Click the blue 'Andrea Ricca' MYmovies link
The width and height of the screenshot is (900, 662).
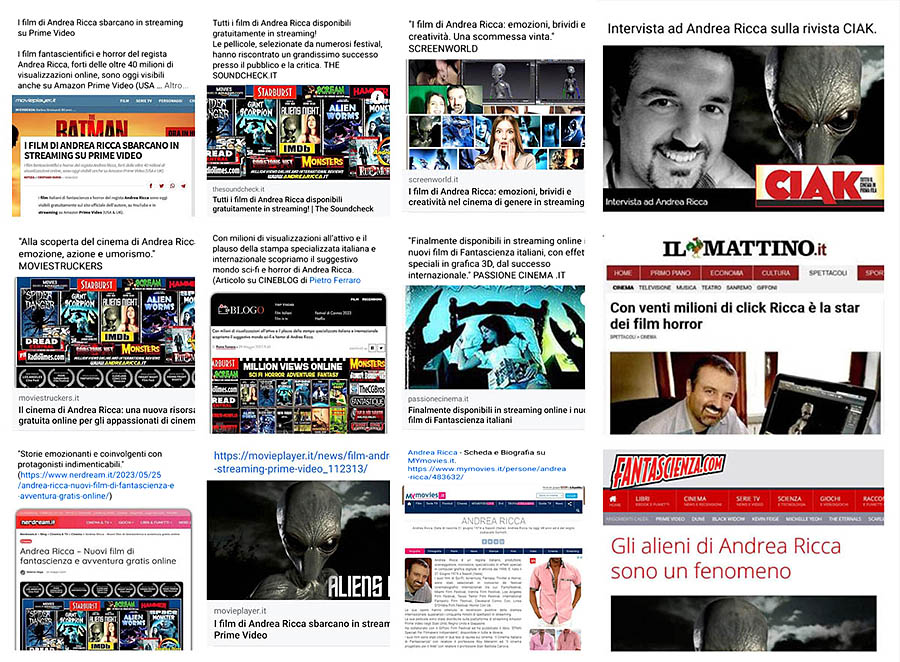click(x=432, y=452)
